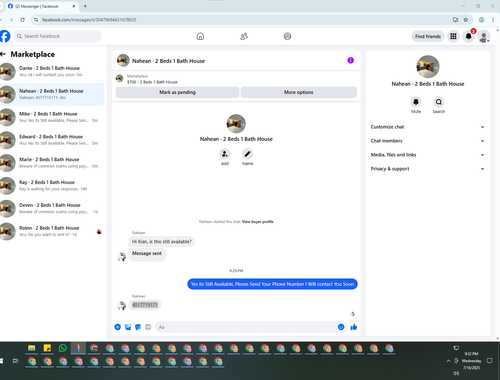Viewport: 500px width, 380px height.
Task: Choose a sticker in the composer
Action: [138, 327]
